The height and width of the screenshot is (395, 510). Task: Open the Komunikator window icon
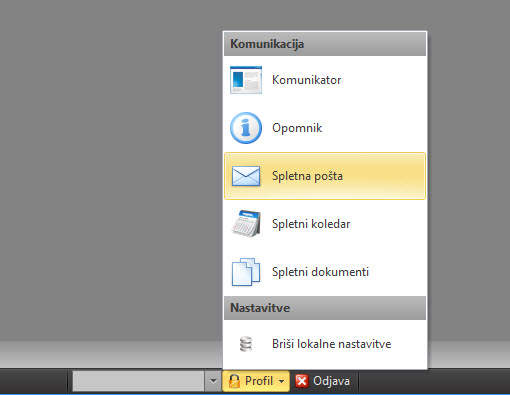246,80
